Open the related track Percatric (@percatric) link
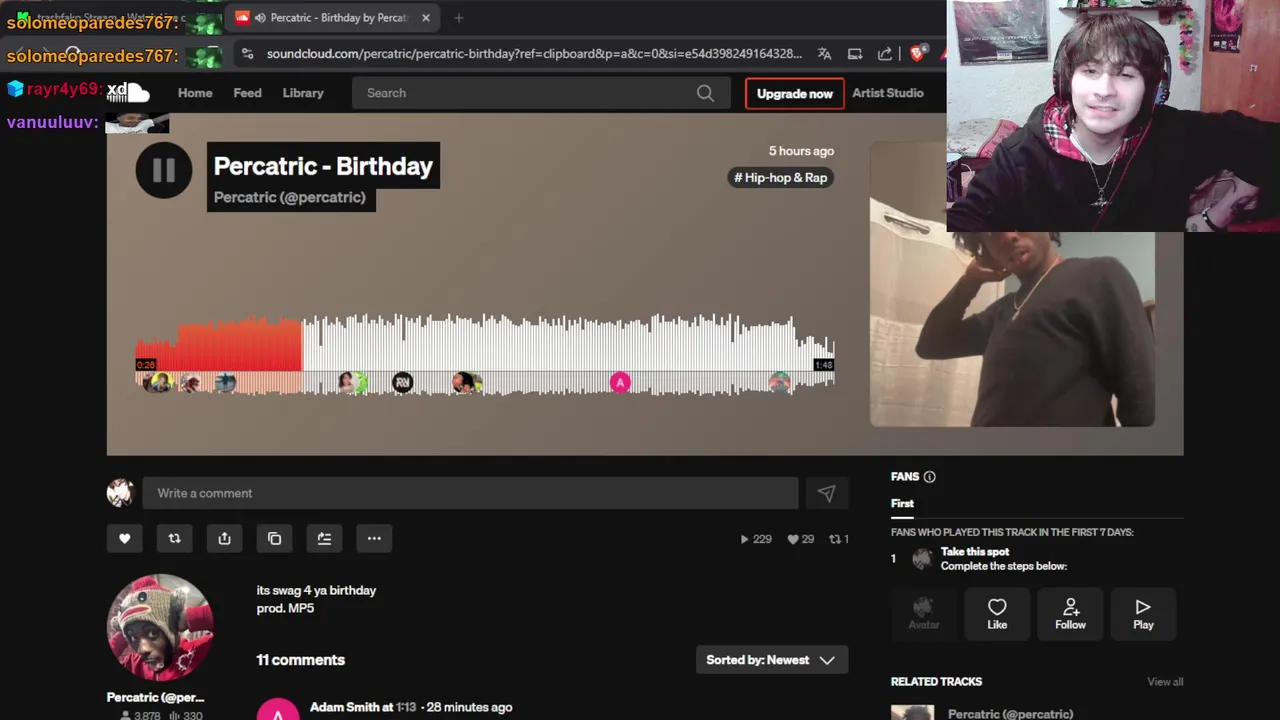1280x720 pixels. tap(1010, 714)
